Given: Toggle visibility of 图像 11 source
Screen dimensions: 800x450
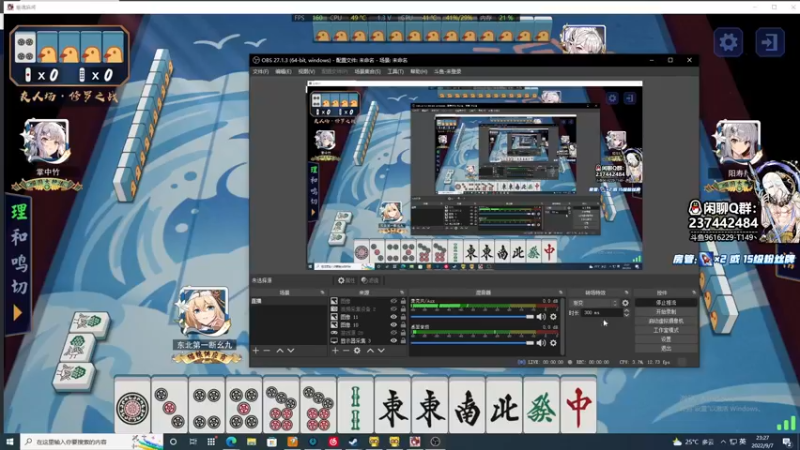Looking at the screenshot, I should coord(393,317).
